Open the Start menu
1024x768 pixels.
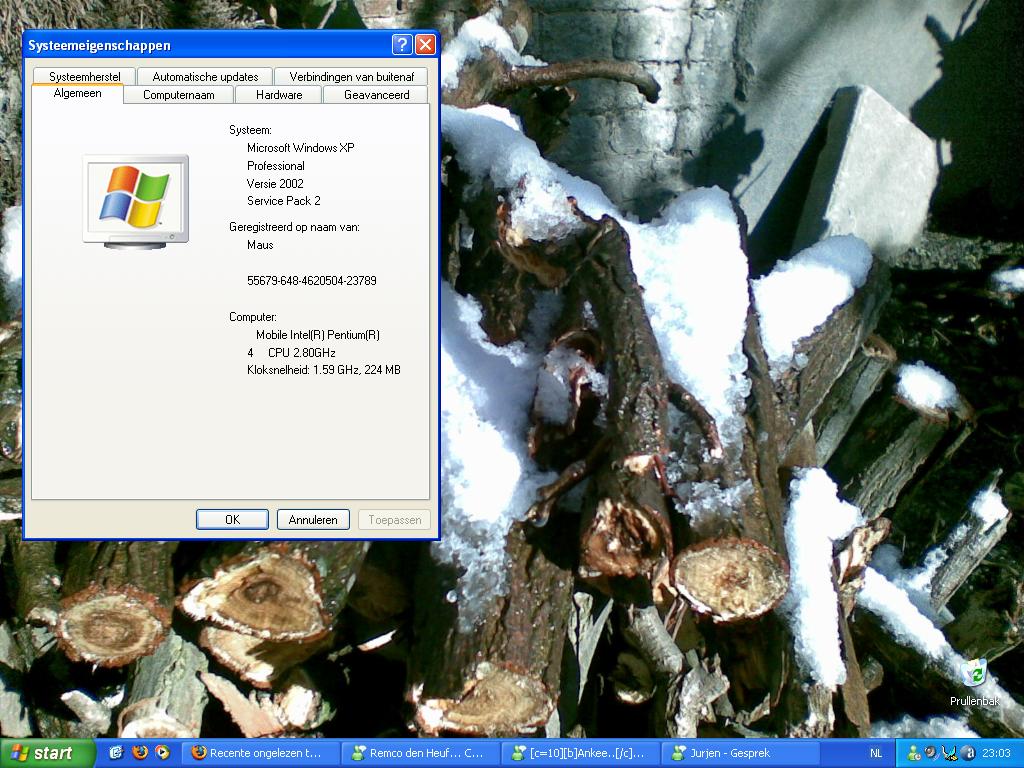[x=42, y=753]
